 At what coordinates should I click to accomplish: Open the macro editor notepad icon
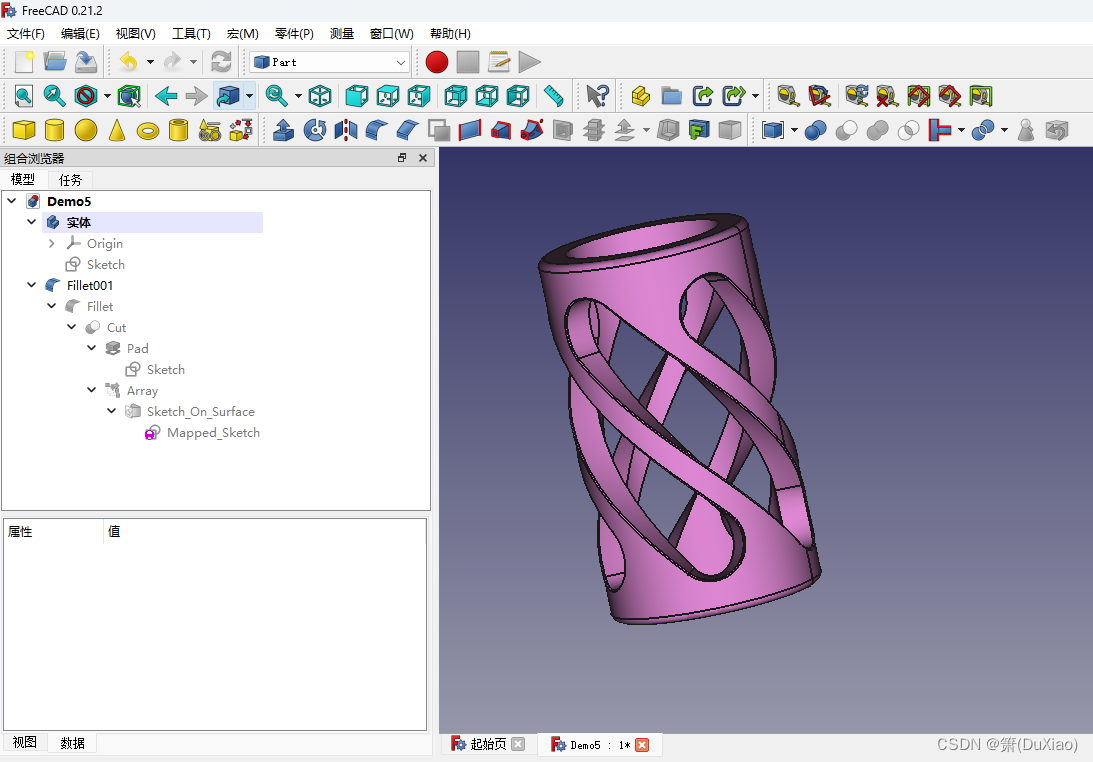click(x=499, y=62)
